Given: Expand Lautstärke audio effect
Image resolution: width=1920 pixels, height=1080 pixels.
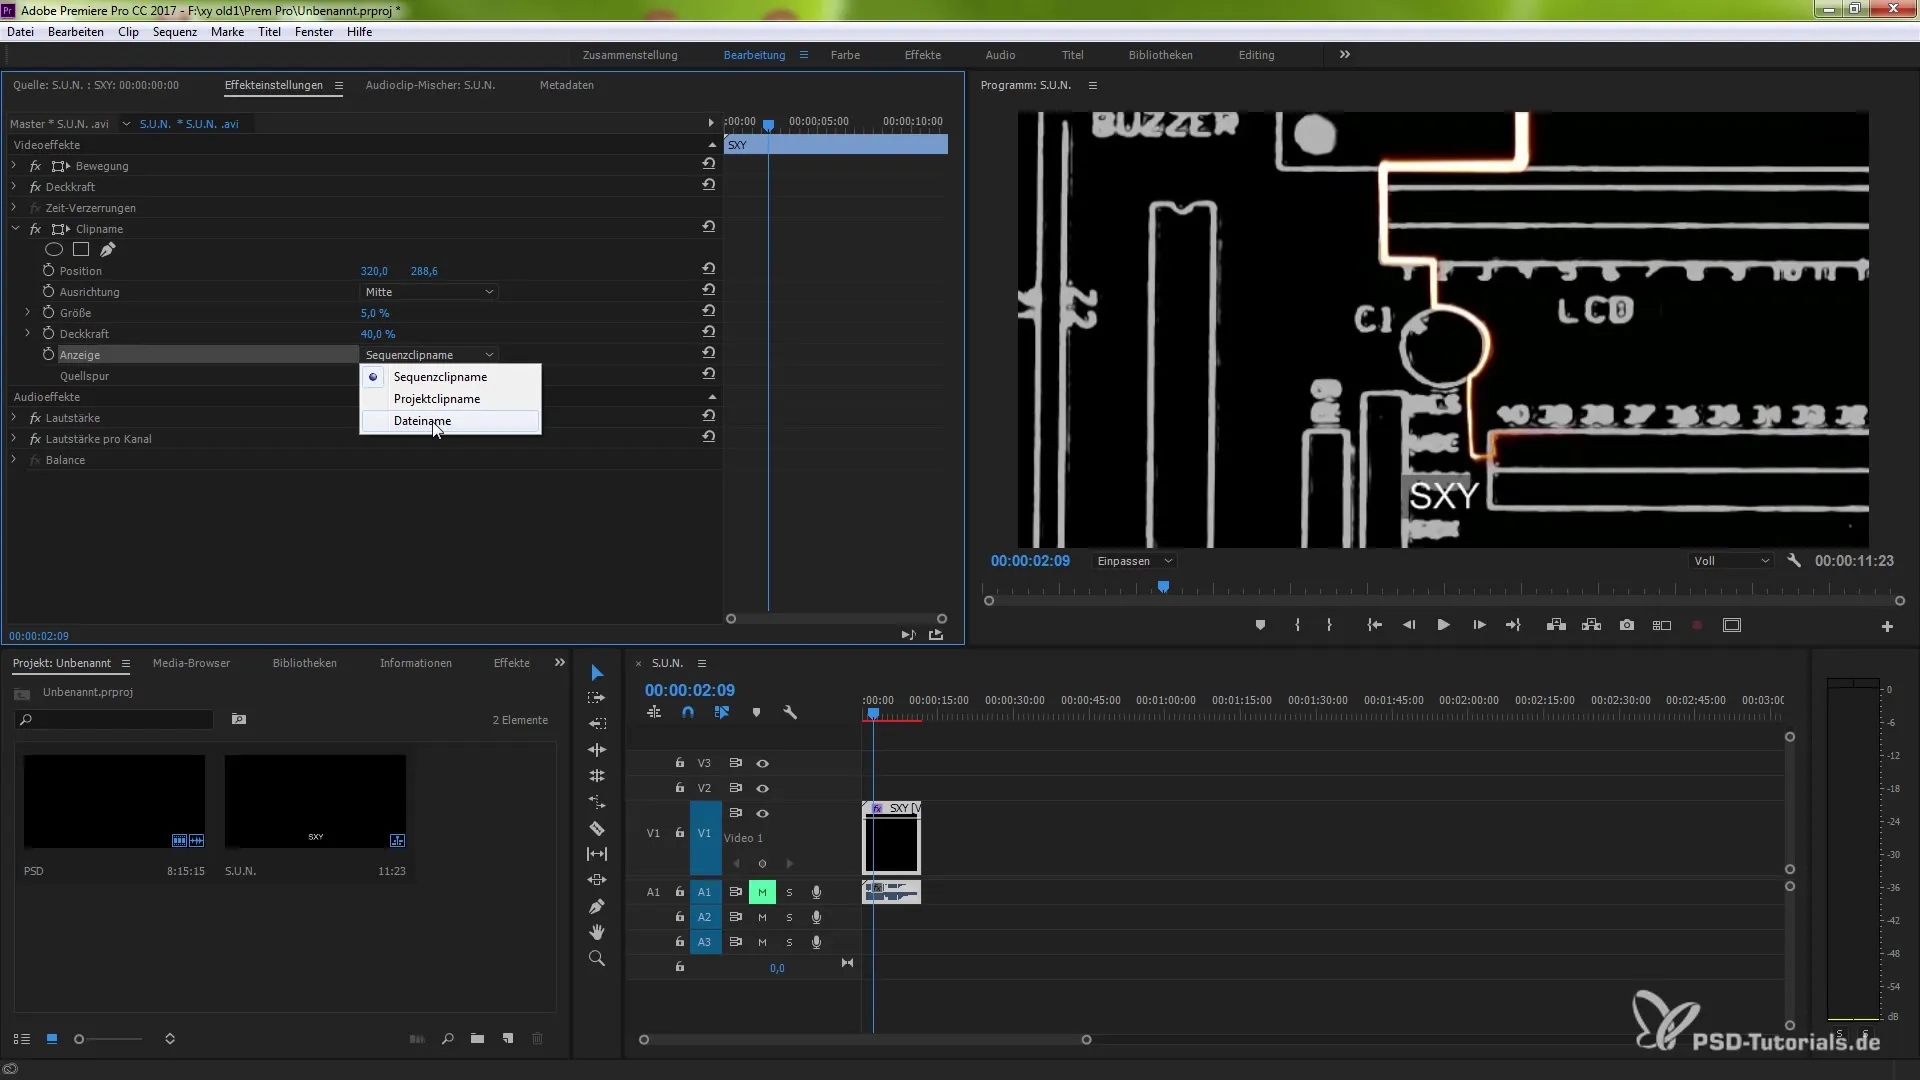Looking at the screenshot, I should [14, 417].
